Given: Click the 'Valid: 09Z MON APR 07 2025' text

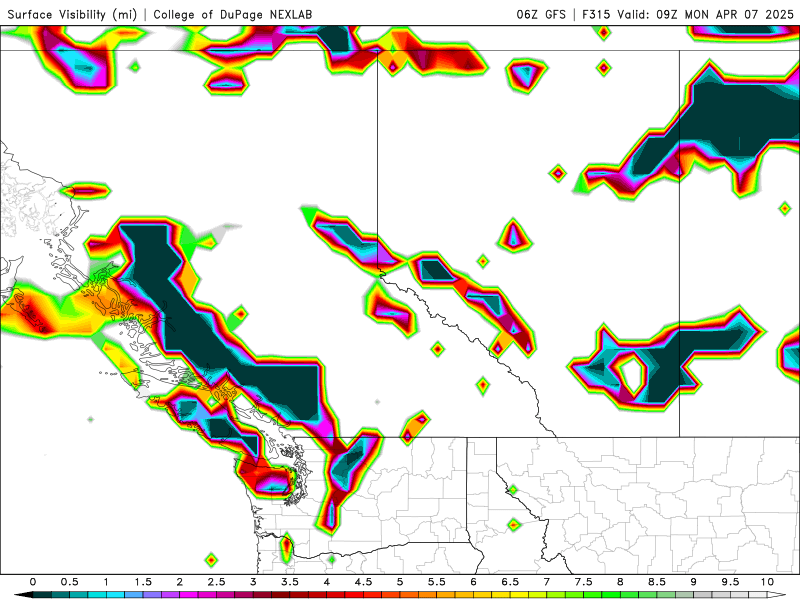Looking at the screenshot, I should tap(706, 14).
